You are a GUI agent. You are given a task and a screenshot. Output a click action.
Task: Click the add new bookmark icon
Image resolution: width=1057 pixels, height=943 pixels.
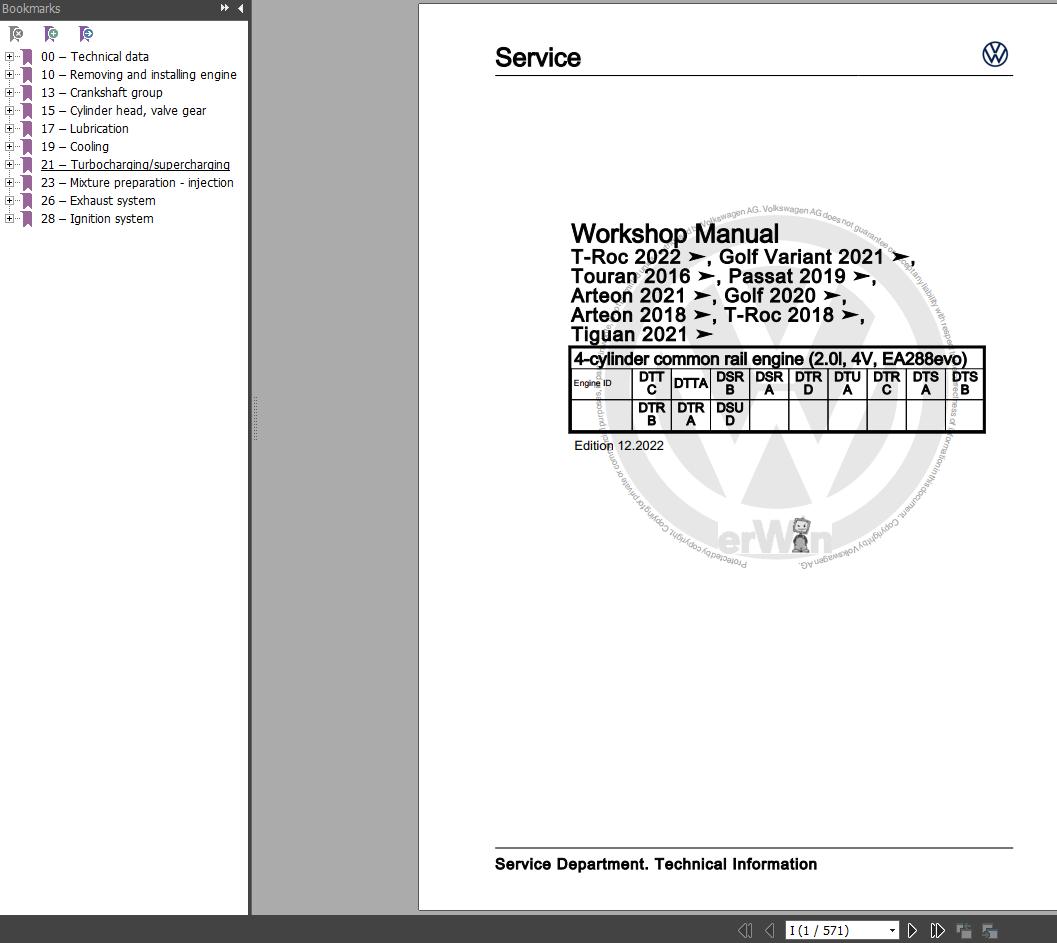point(51,33)
